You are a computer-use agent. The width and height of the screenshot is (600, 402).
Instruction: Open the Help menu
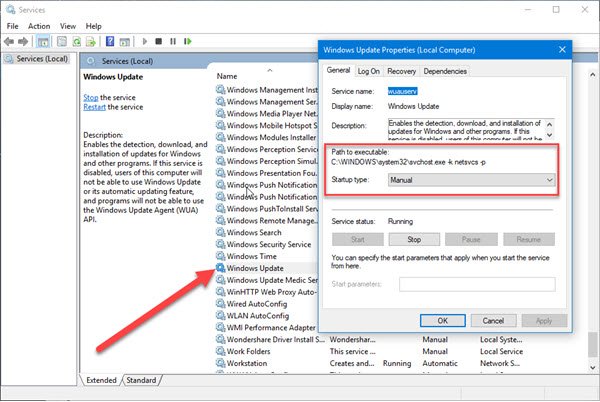(93, 26)
